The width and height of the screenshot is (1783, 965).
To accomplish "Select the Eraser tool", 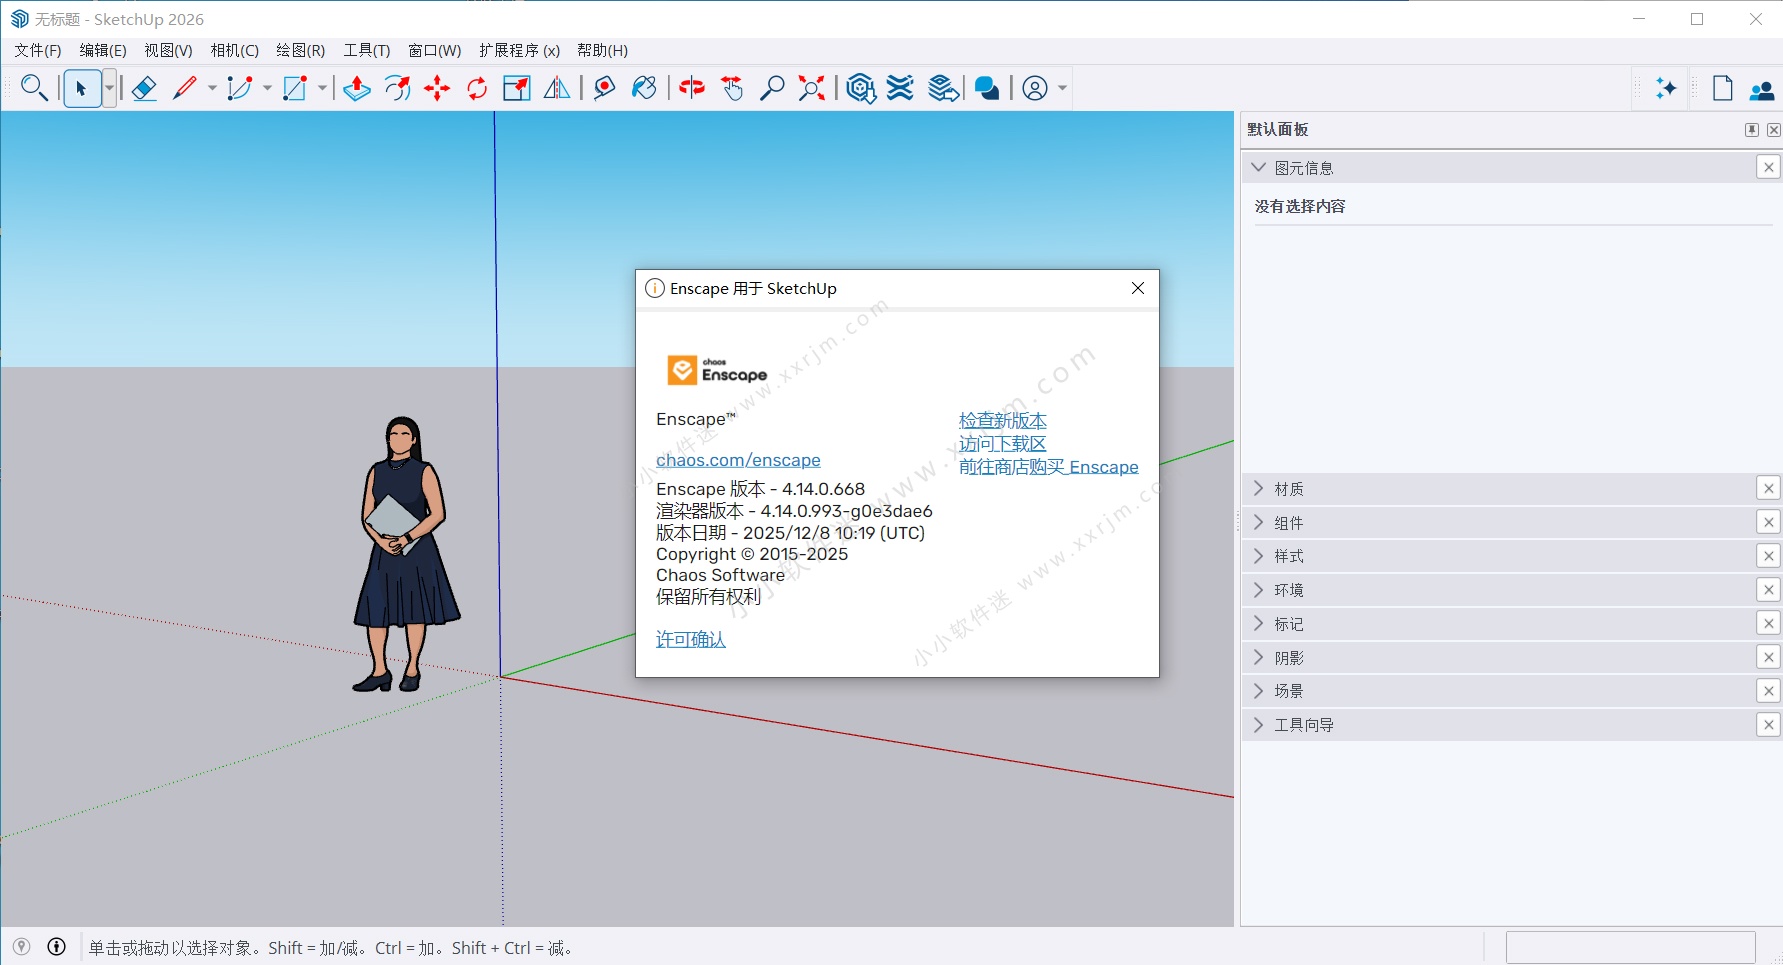I will click(144, 89).
